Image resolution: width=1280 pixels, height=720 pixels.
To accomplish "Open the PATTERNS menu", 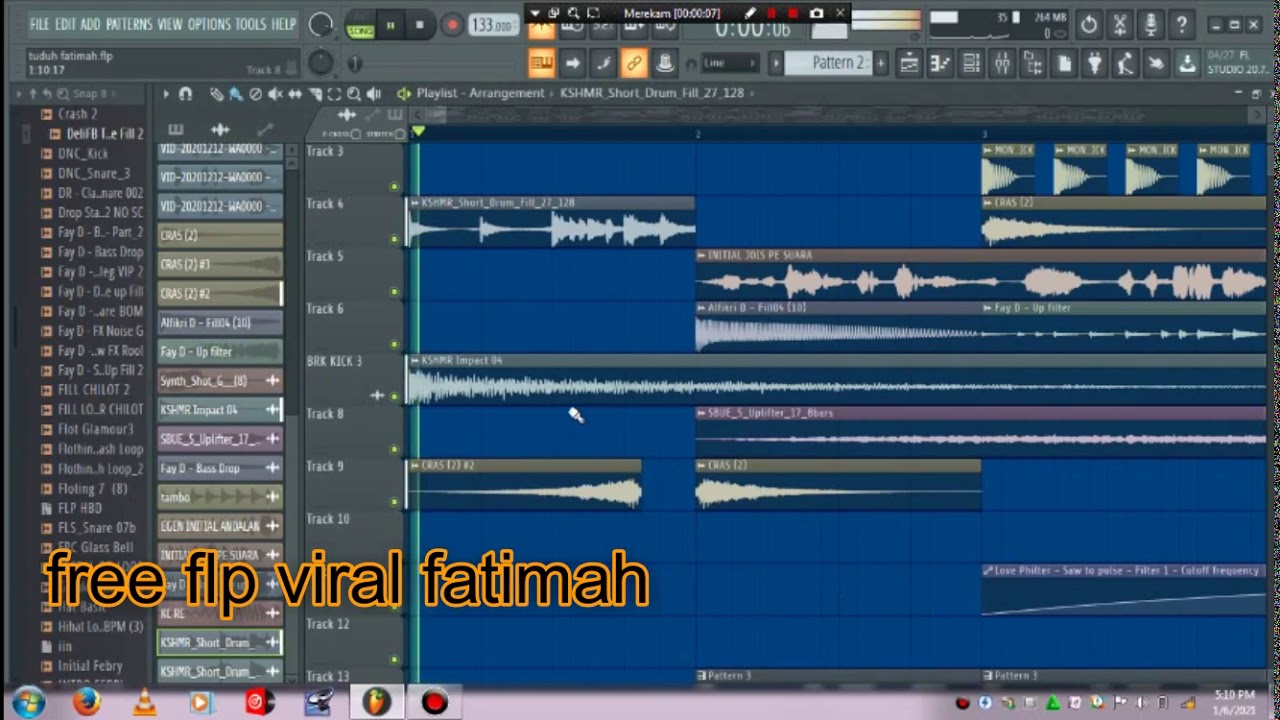I will (129, 24).
